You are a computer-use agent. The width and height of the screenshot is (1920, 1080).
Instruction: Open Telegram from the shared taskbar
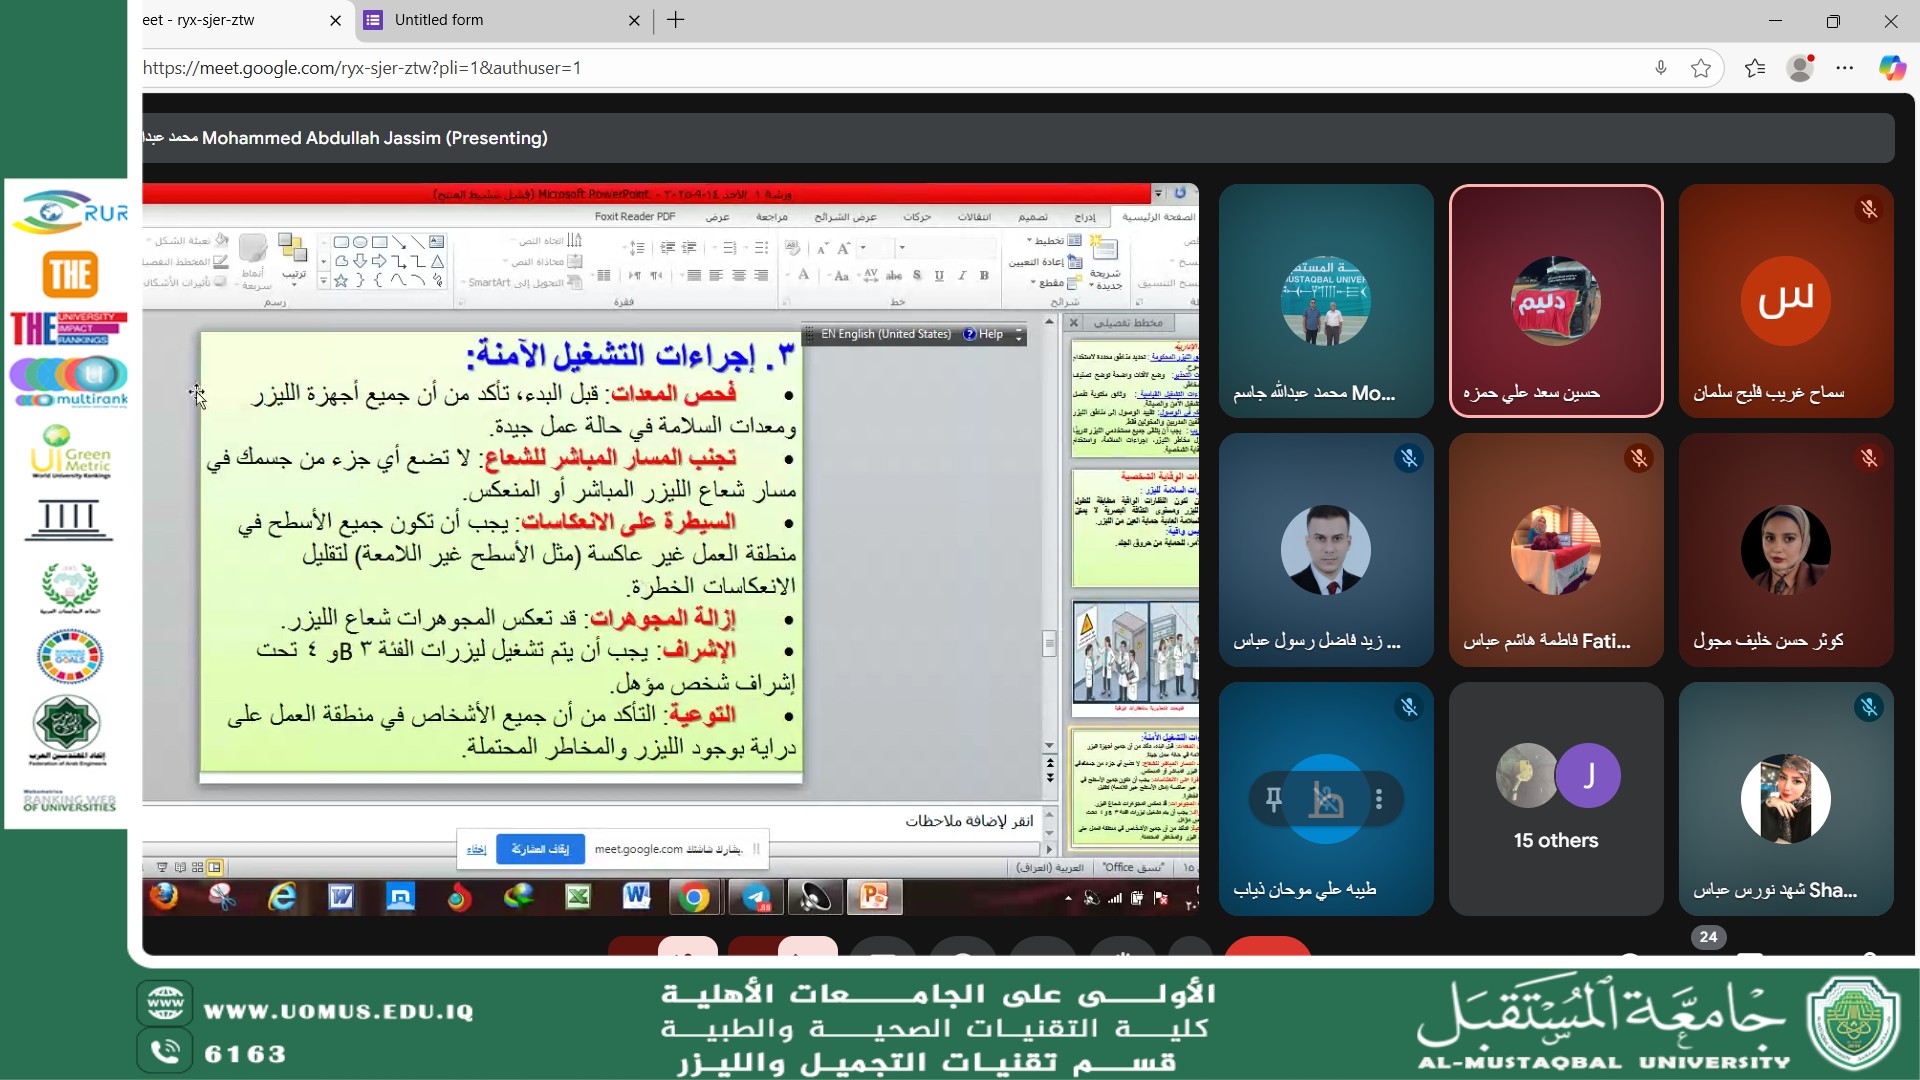756,897
